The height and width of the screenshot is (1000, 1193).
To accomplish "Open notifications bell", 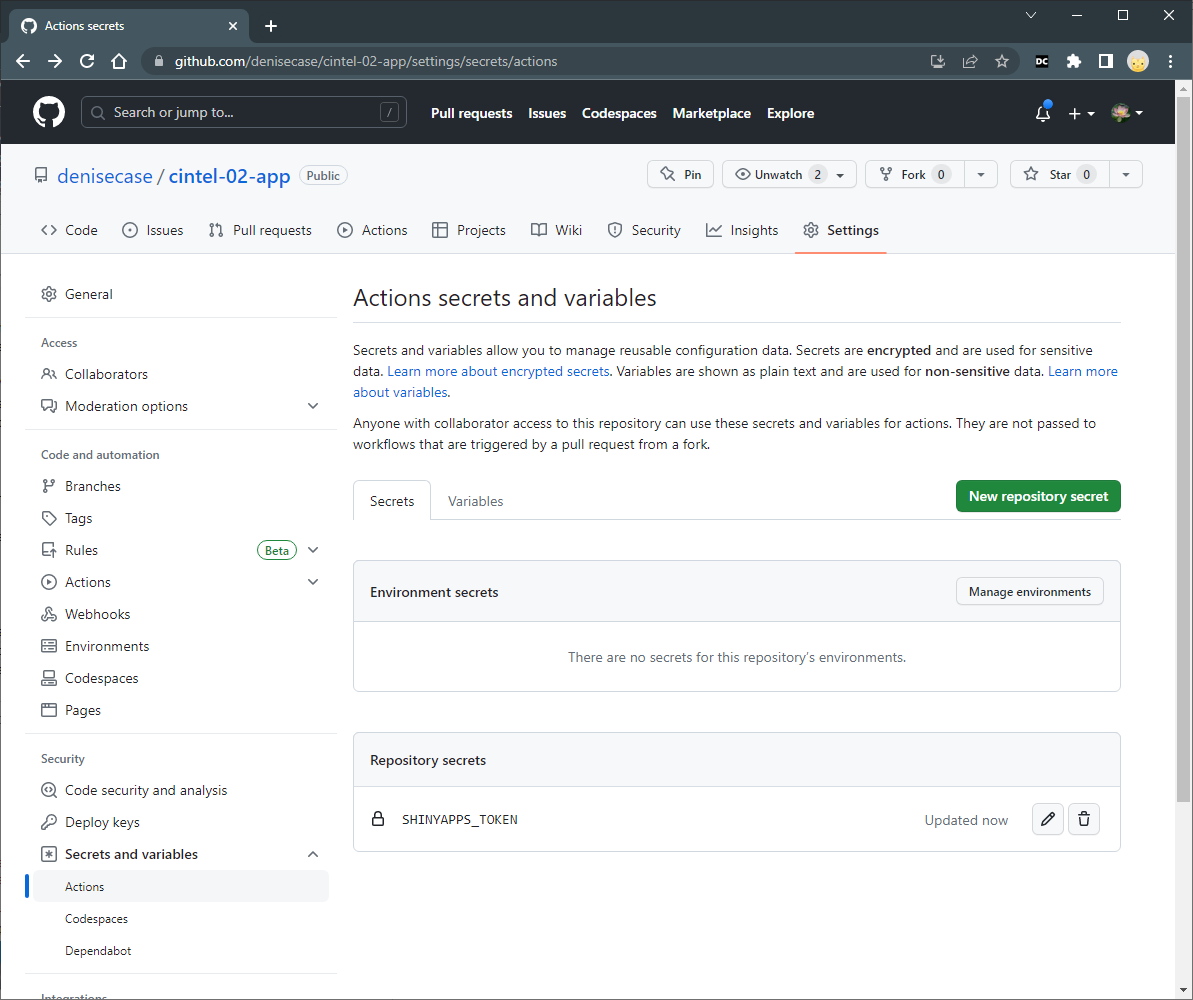I will click(x=1043, y=113).
